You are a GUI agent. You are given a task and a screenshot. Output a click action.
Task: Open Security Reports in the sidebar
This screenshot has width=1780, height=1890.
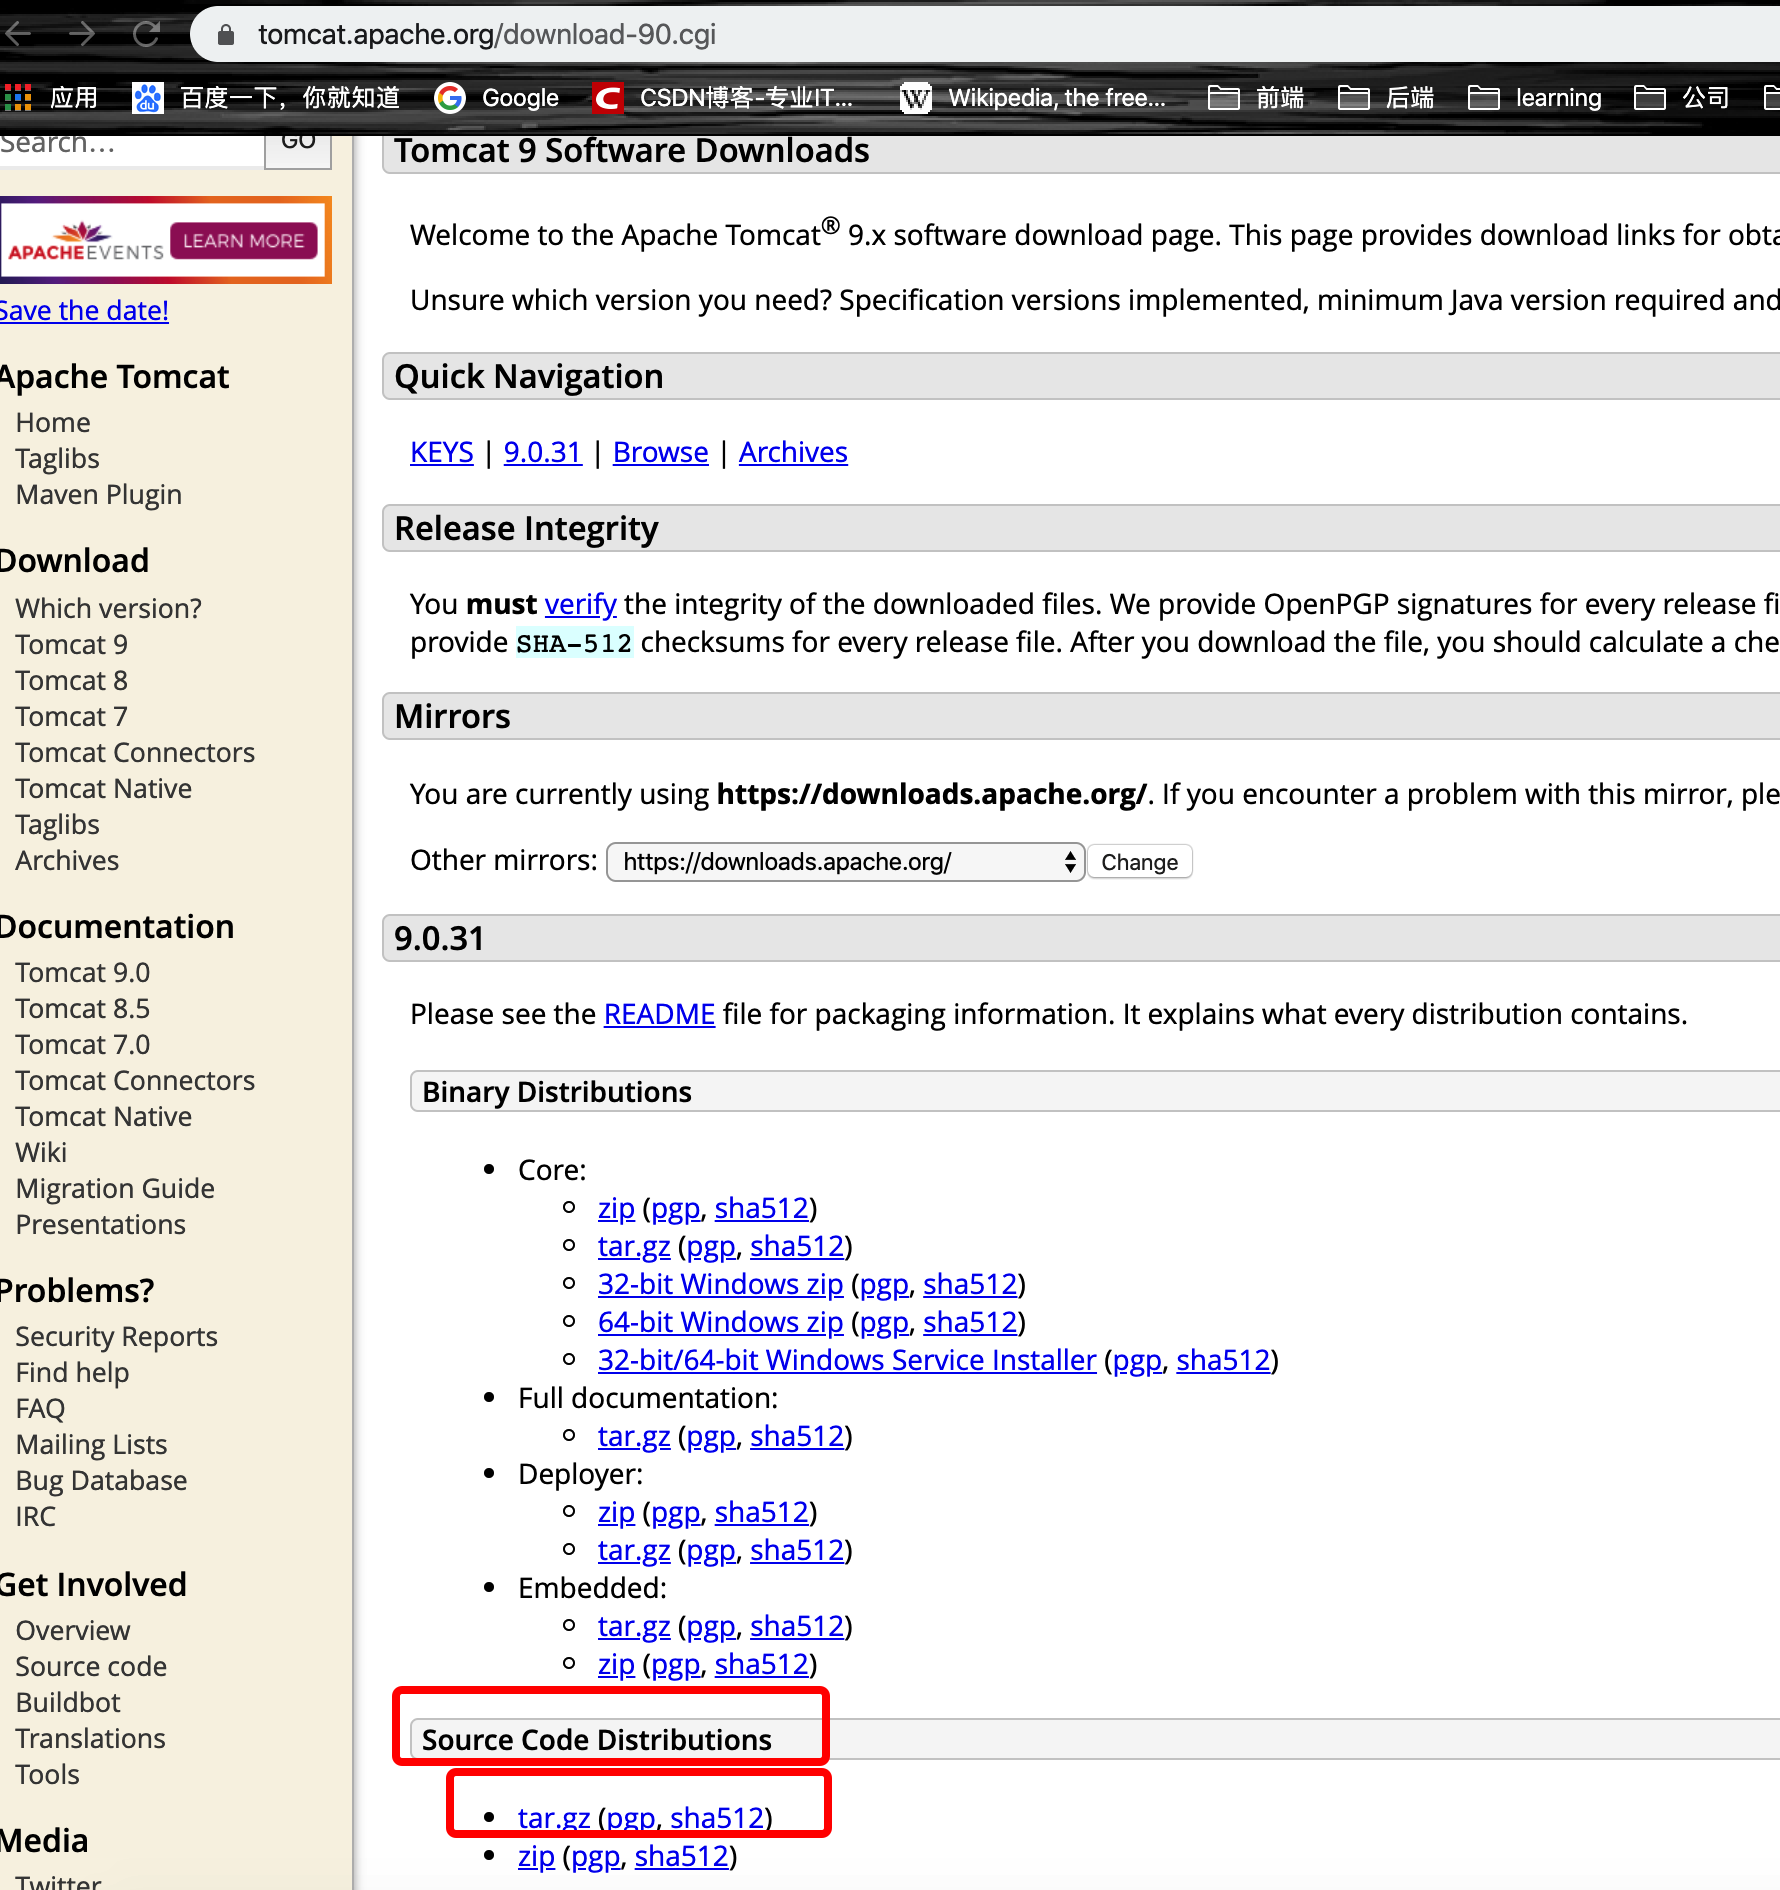(x=116, y=1336)
